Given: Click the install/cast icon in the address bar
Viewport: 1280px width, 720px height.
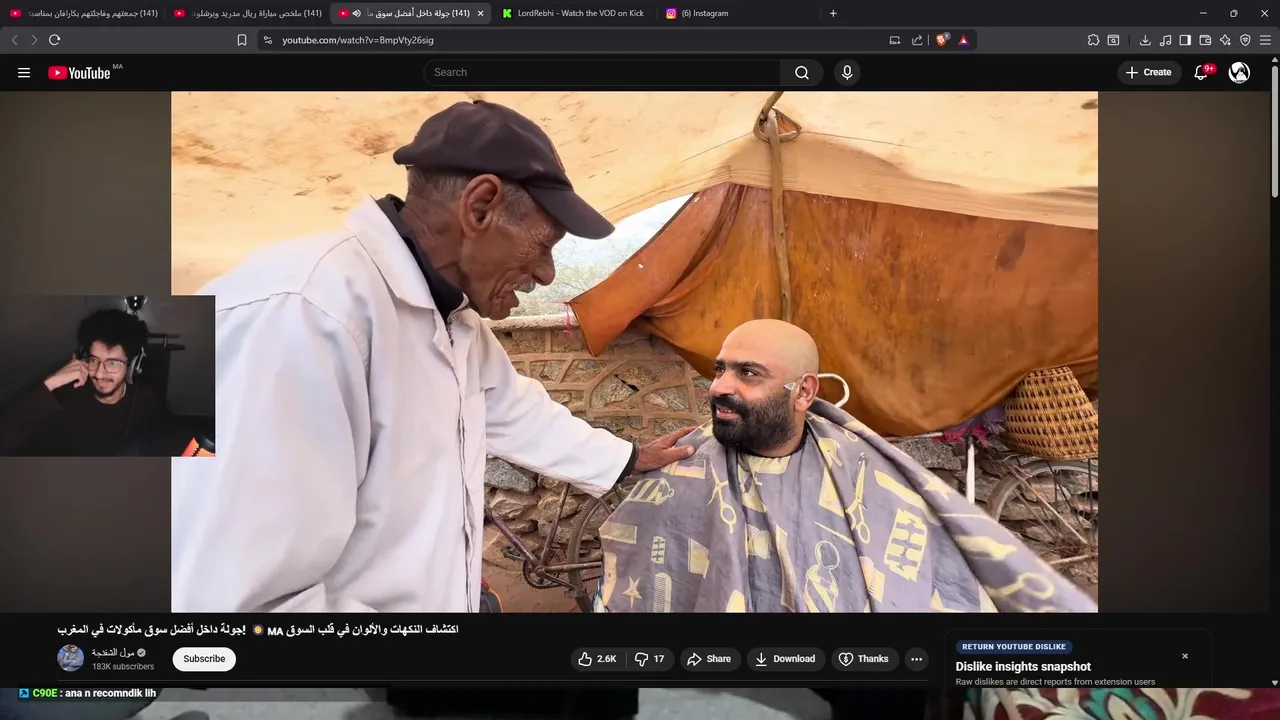Looking at the screenshot, I should [x=895, y=40].
